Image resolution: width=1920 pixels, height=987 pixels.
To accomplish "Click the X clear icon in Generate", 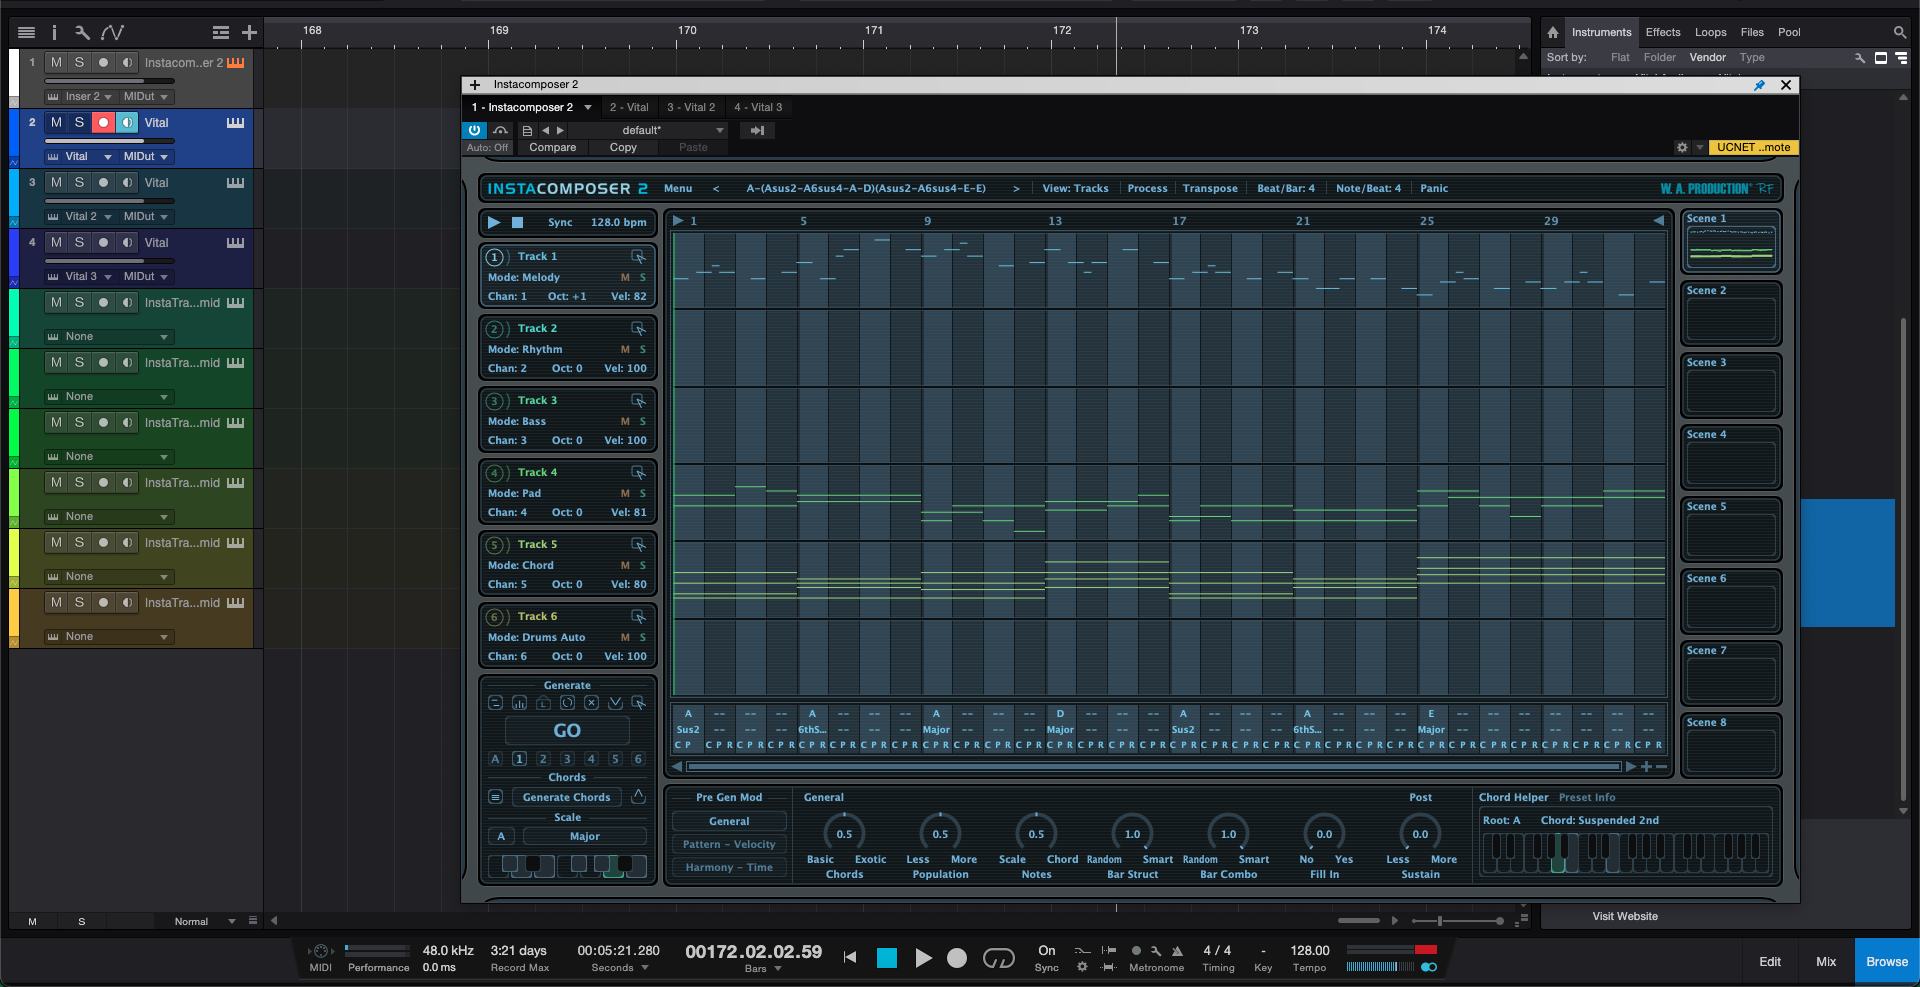I will [591, 703].
